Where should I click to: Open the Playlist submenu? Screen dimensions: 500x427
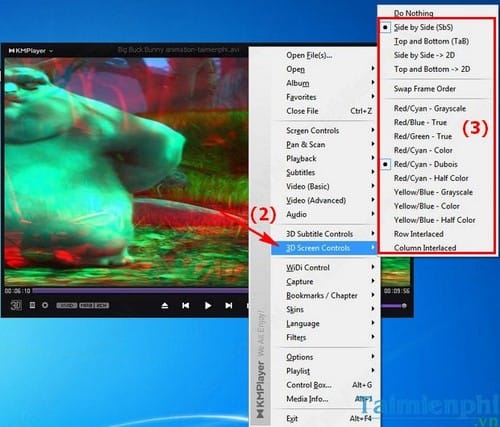click(324, 371)
